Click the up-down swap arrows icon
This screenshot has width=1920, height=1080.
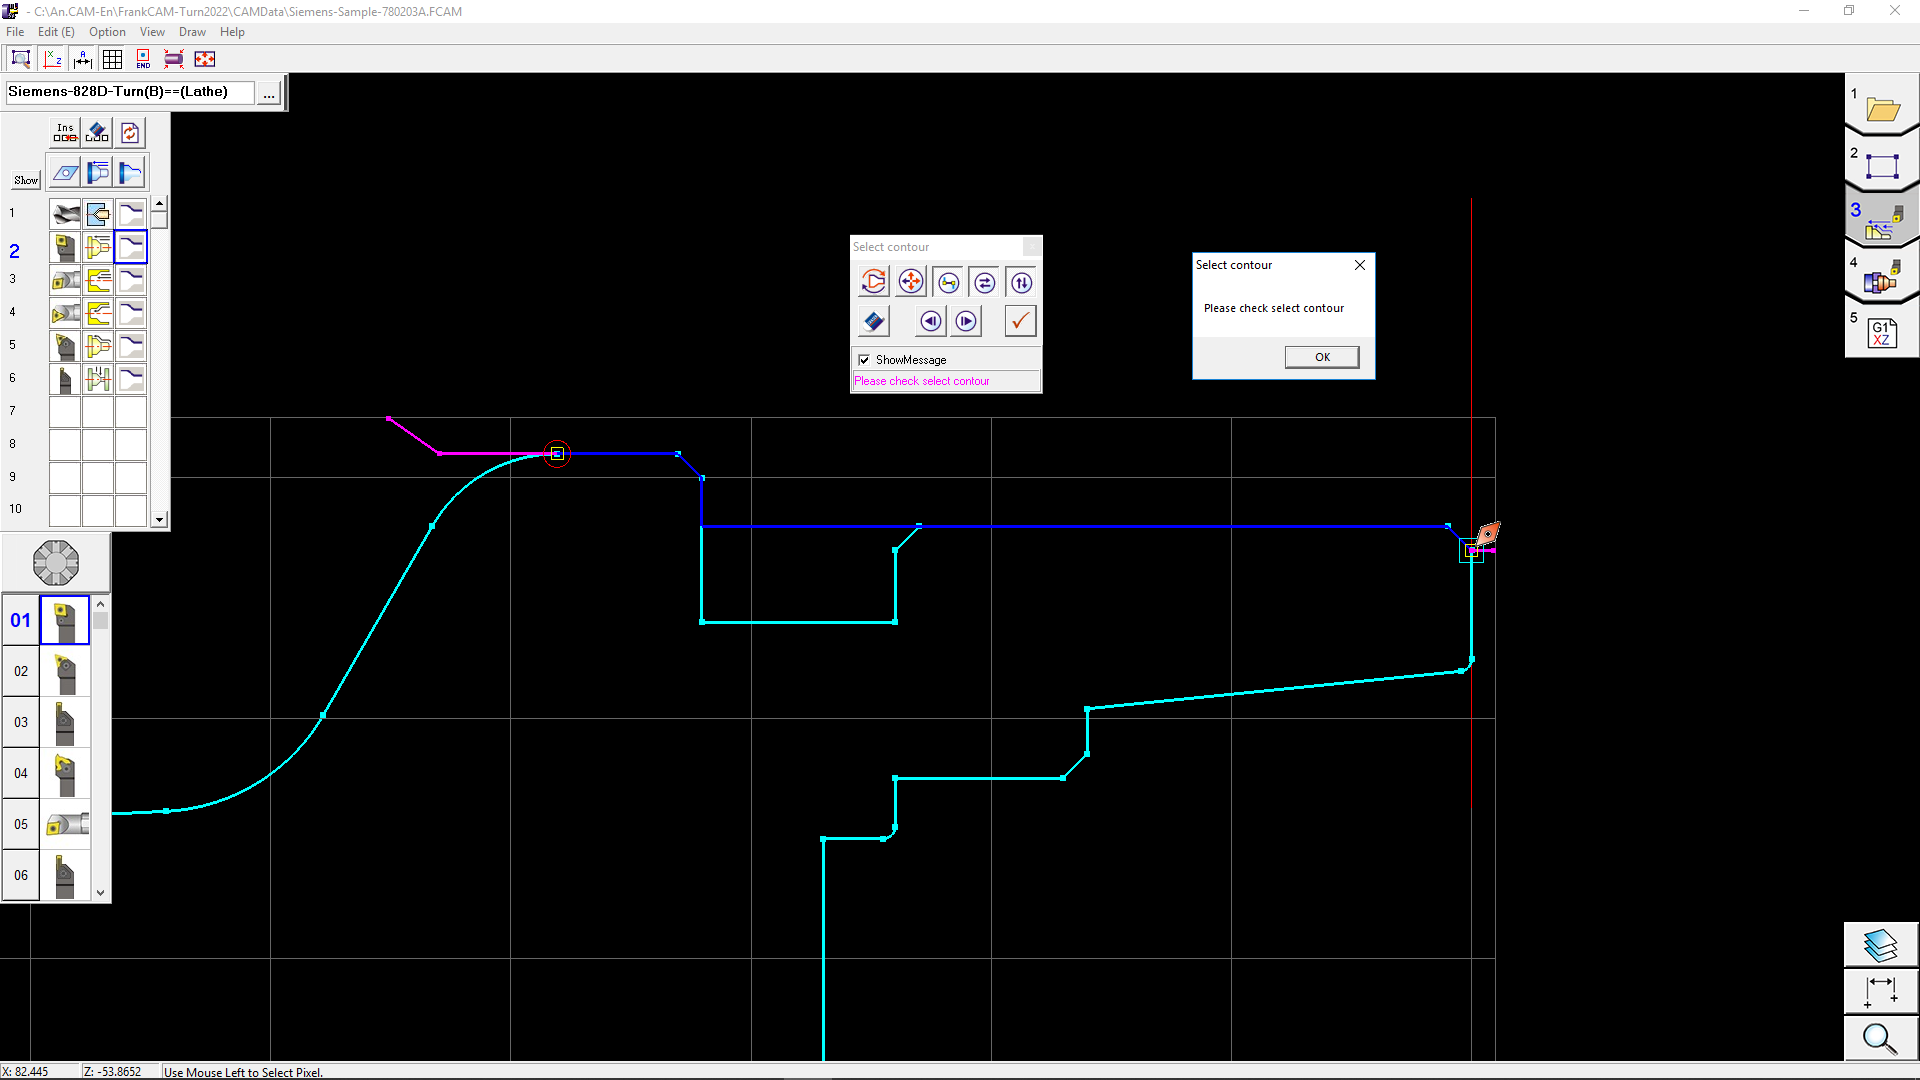coord(1021,282)
